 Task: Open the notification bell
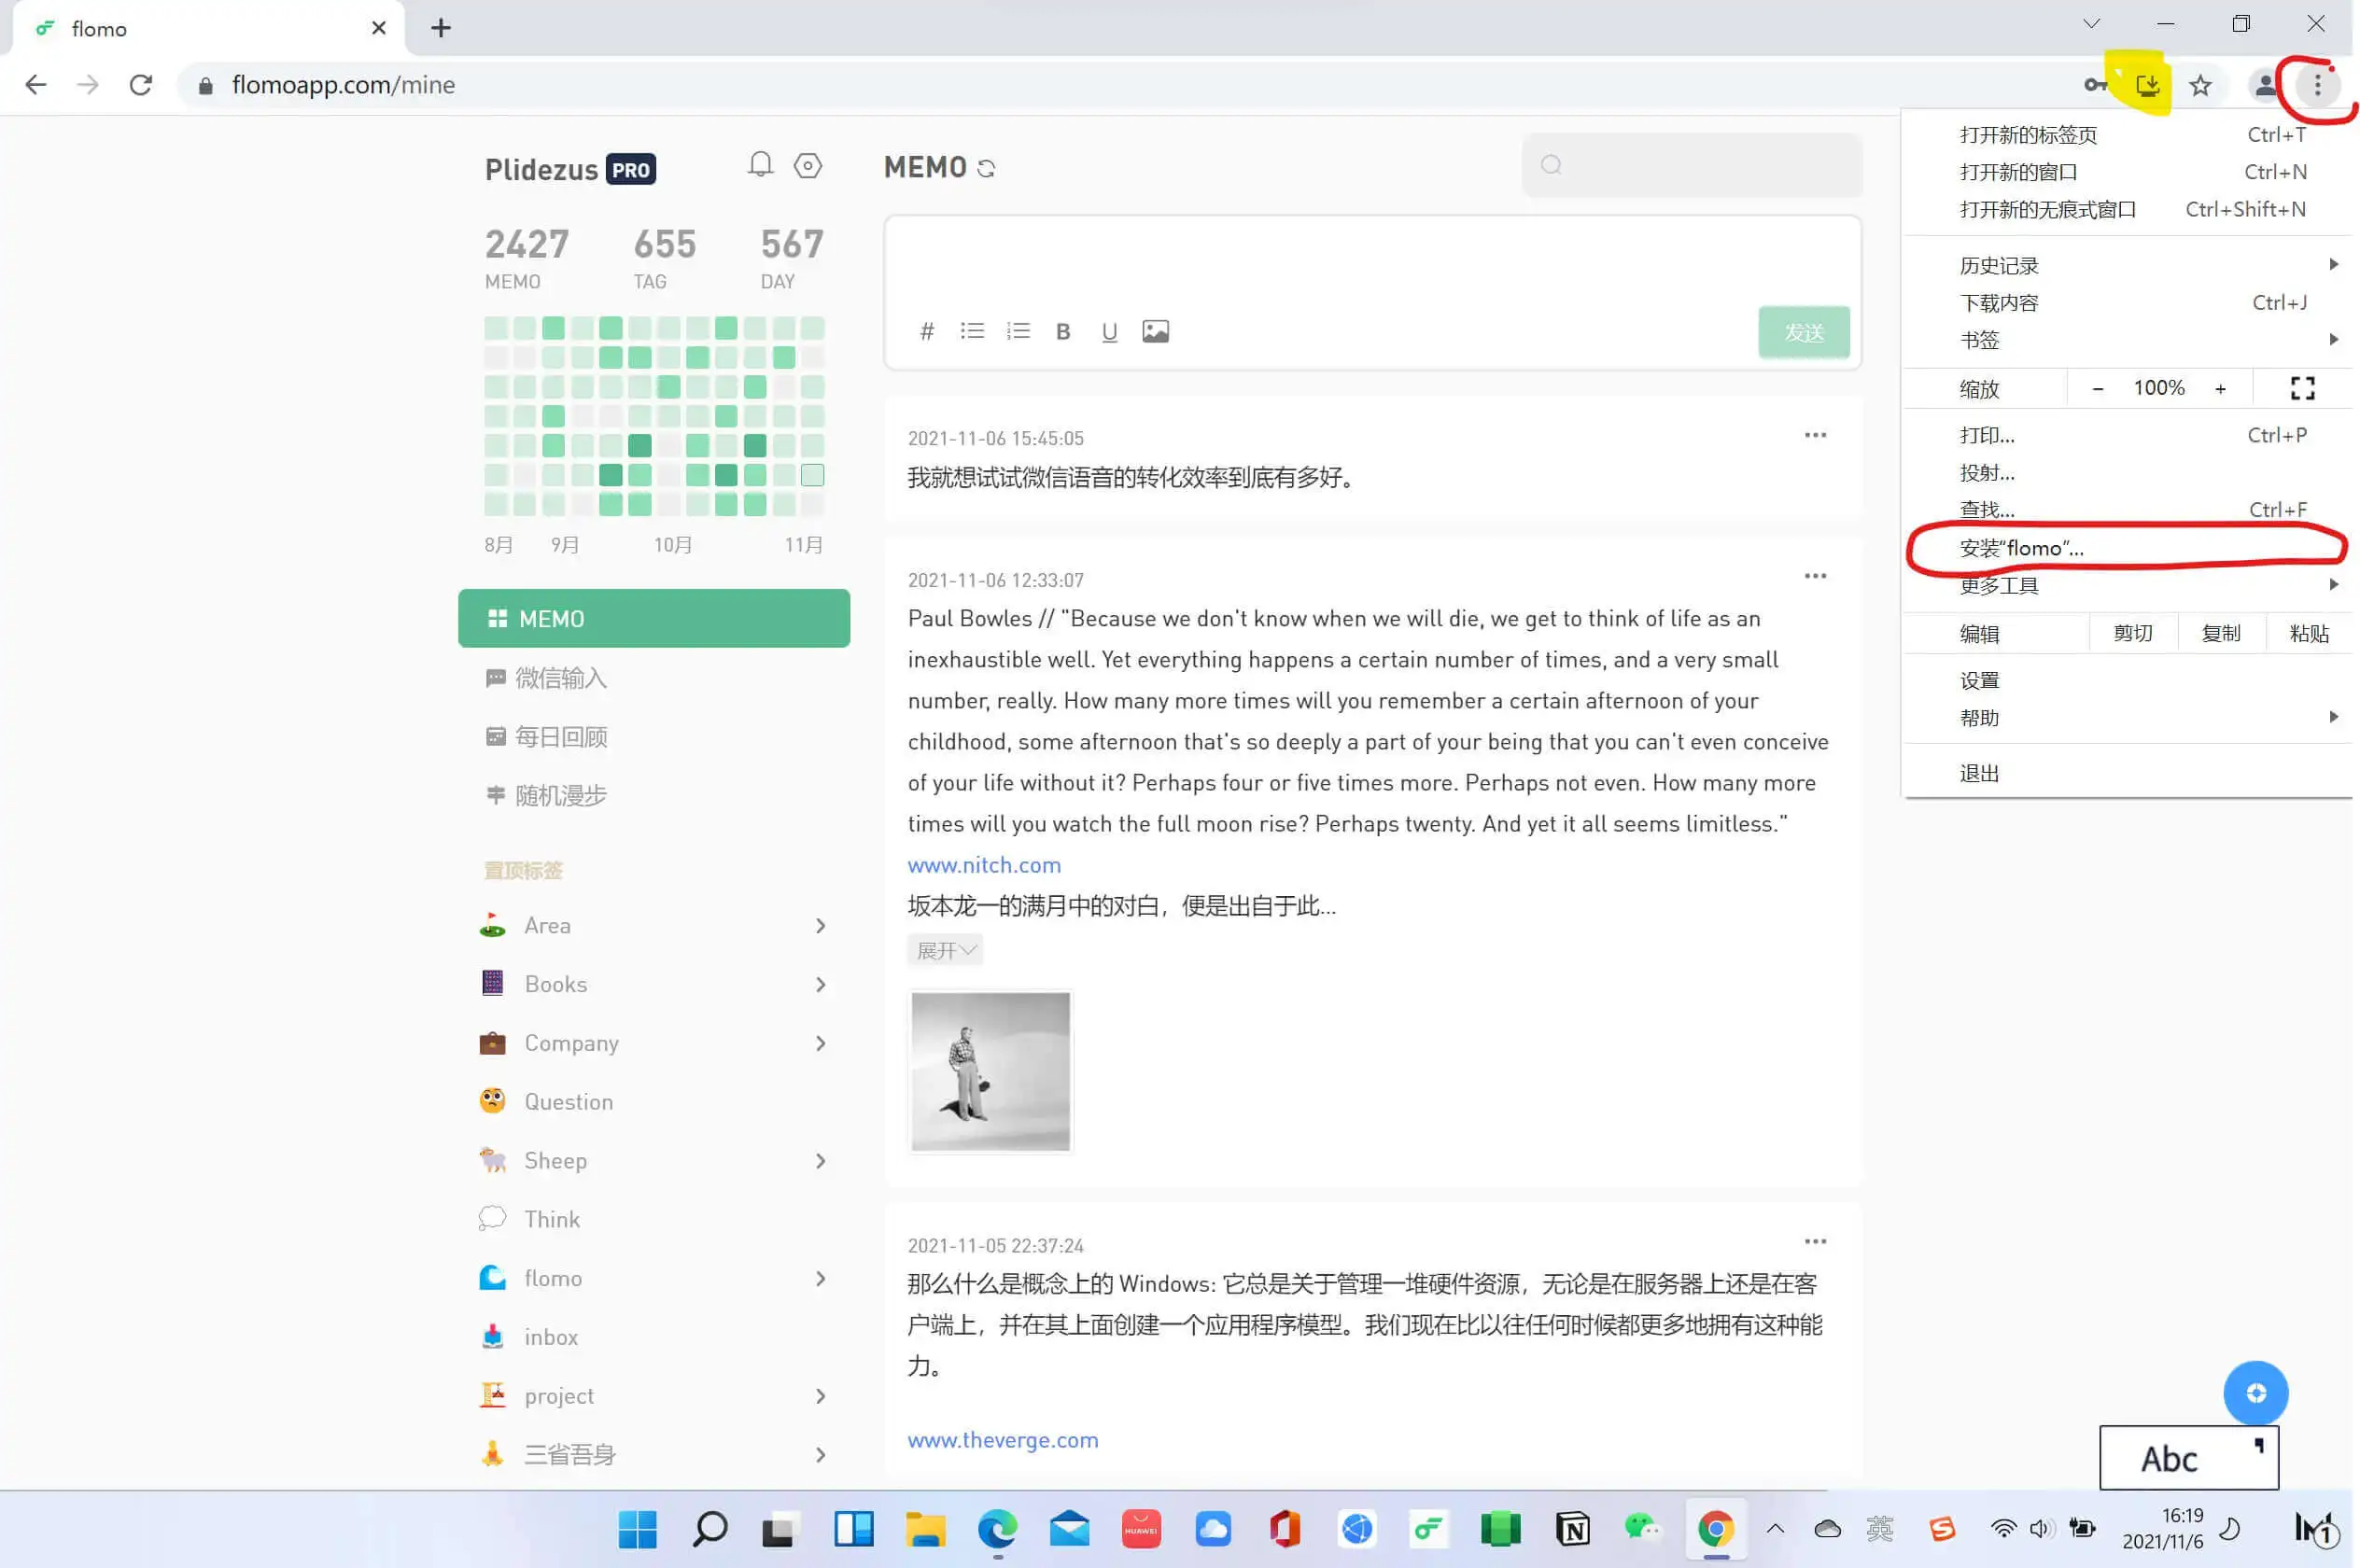coord(760,165)
